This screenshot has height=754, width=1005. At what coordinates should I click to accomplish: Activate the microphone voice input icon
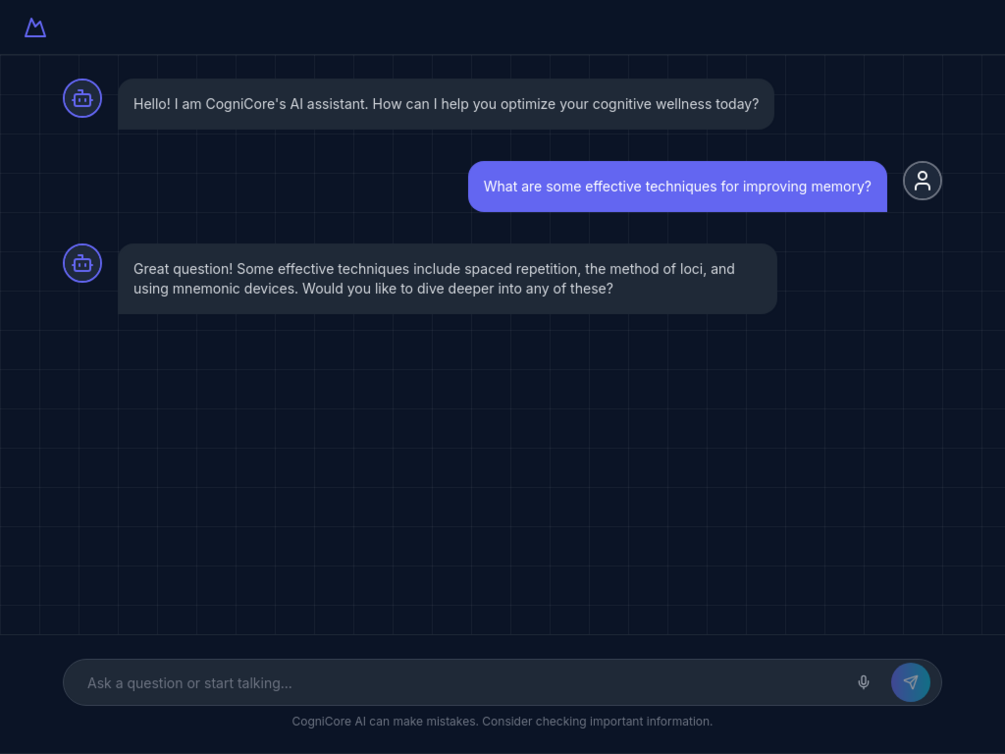(x=863, y=682)
